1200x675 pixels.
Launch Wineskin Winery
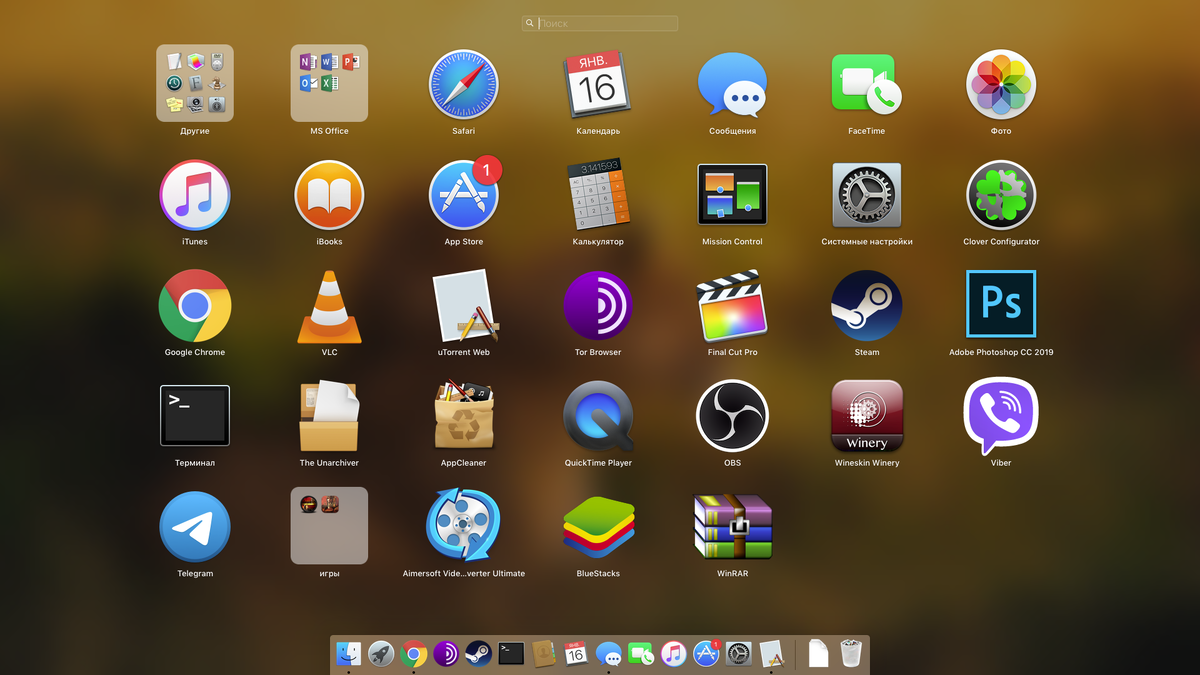click(x=866, y=416)
